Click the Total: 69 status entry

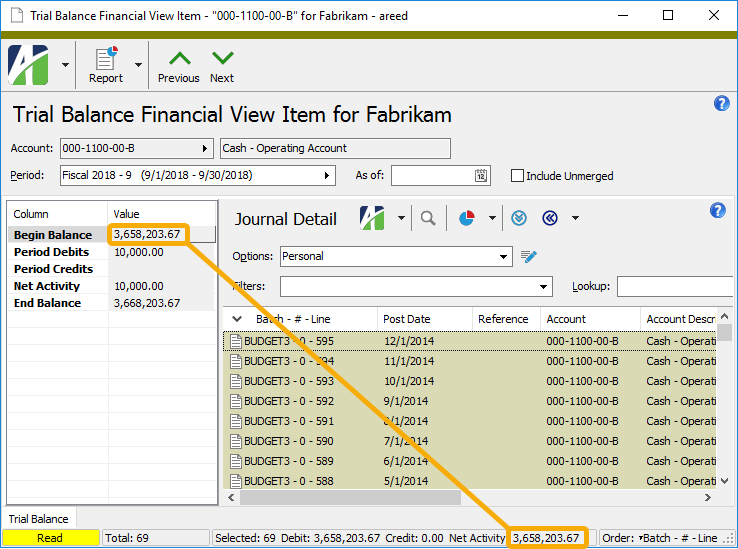pos(155,538)
